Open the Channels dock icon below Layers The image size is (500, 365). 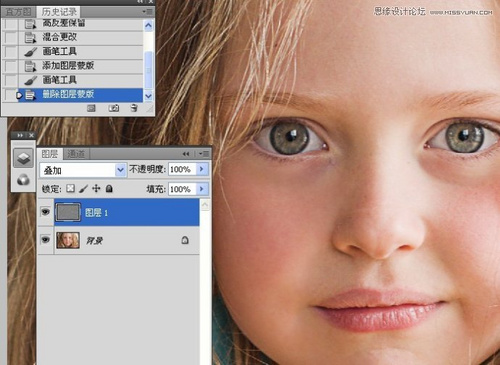(x=23, y=180)
